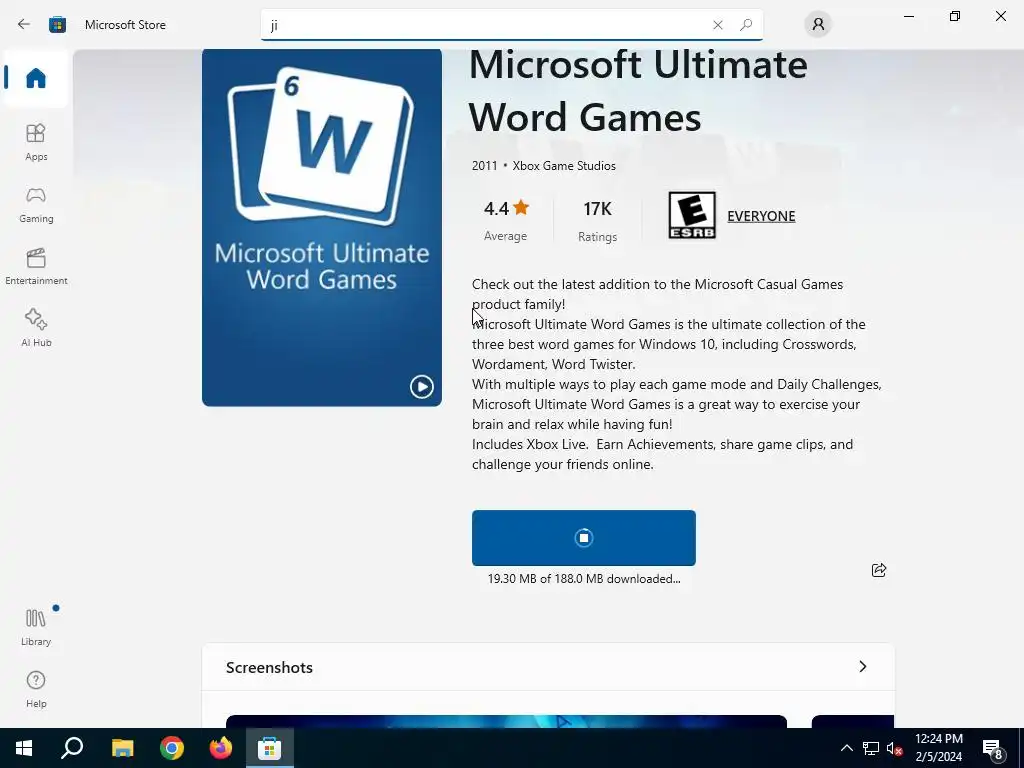This screenshot has width=1024, height=768.
Task: Clear the search box text
Action: (718, 25)
